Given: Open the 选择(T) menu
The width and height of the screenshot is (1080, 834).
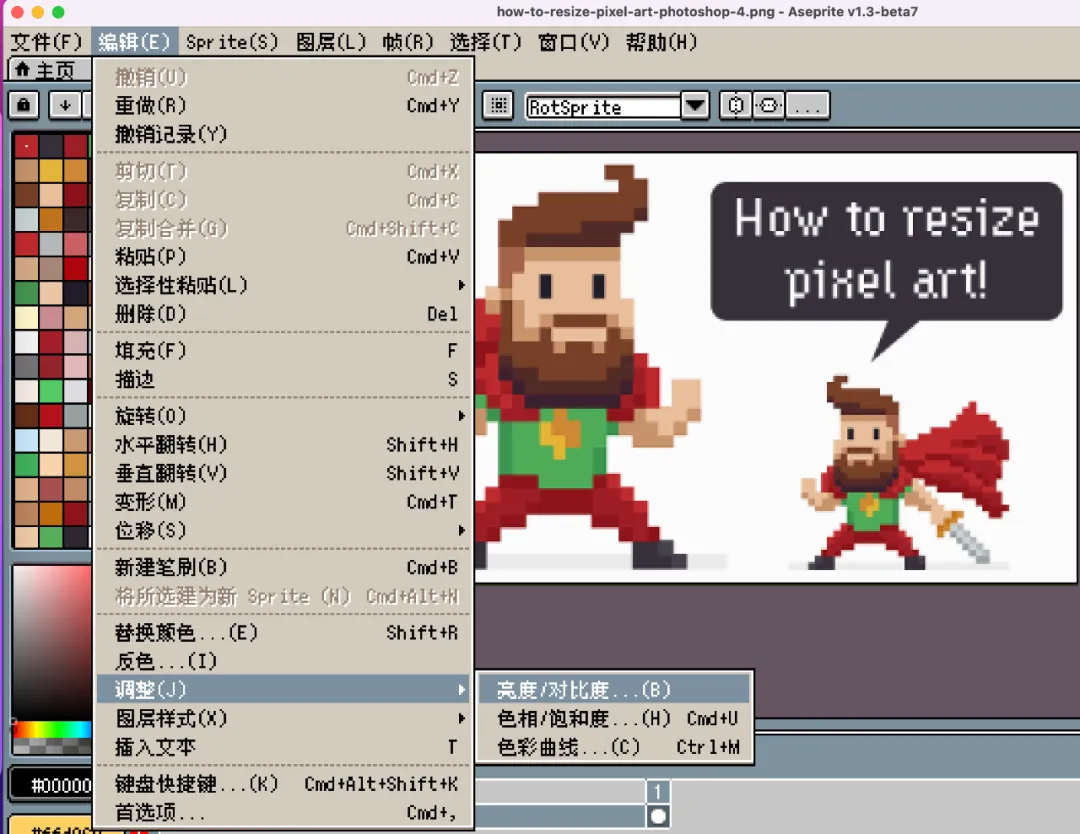Looking at the screenshot, I should (486, 42).
